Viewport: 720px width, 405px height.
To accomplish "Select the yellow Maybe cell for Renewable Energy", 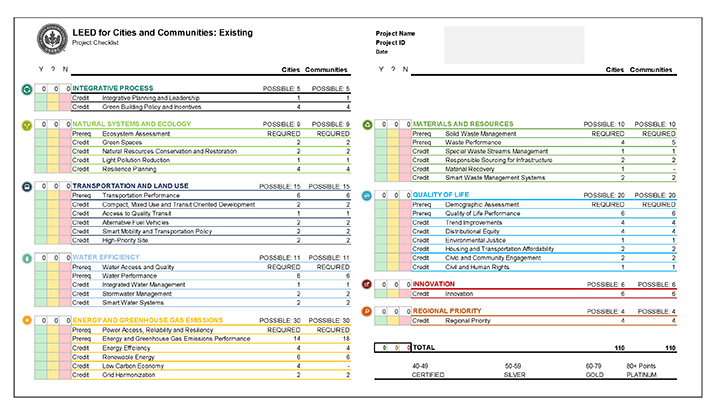I will (x=53, y=356).
